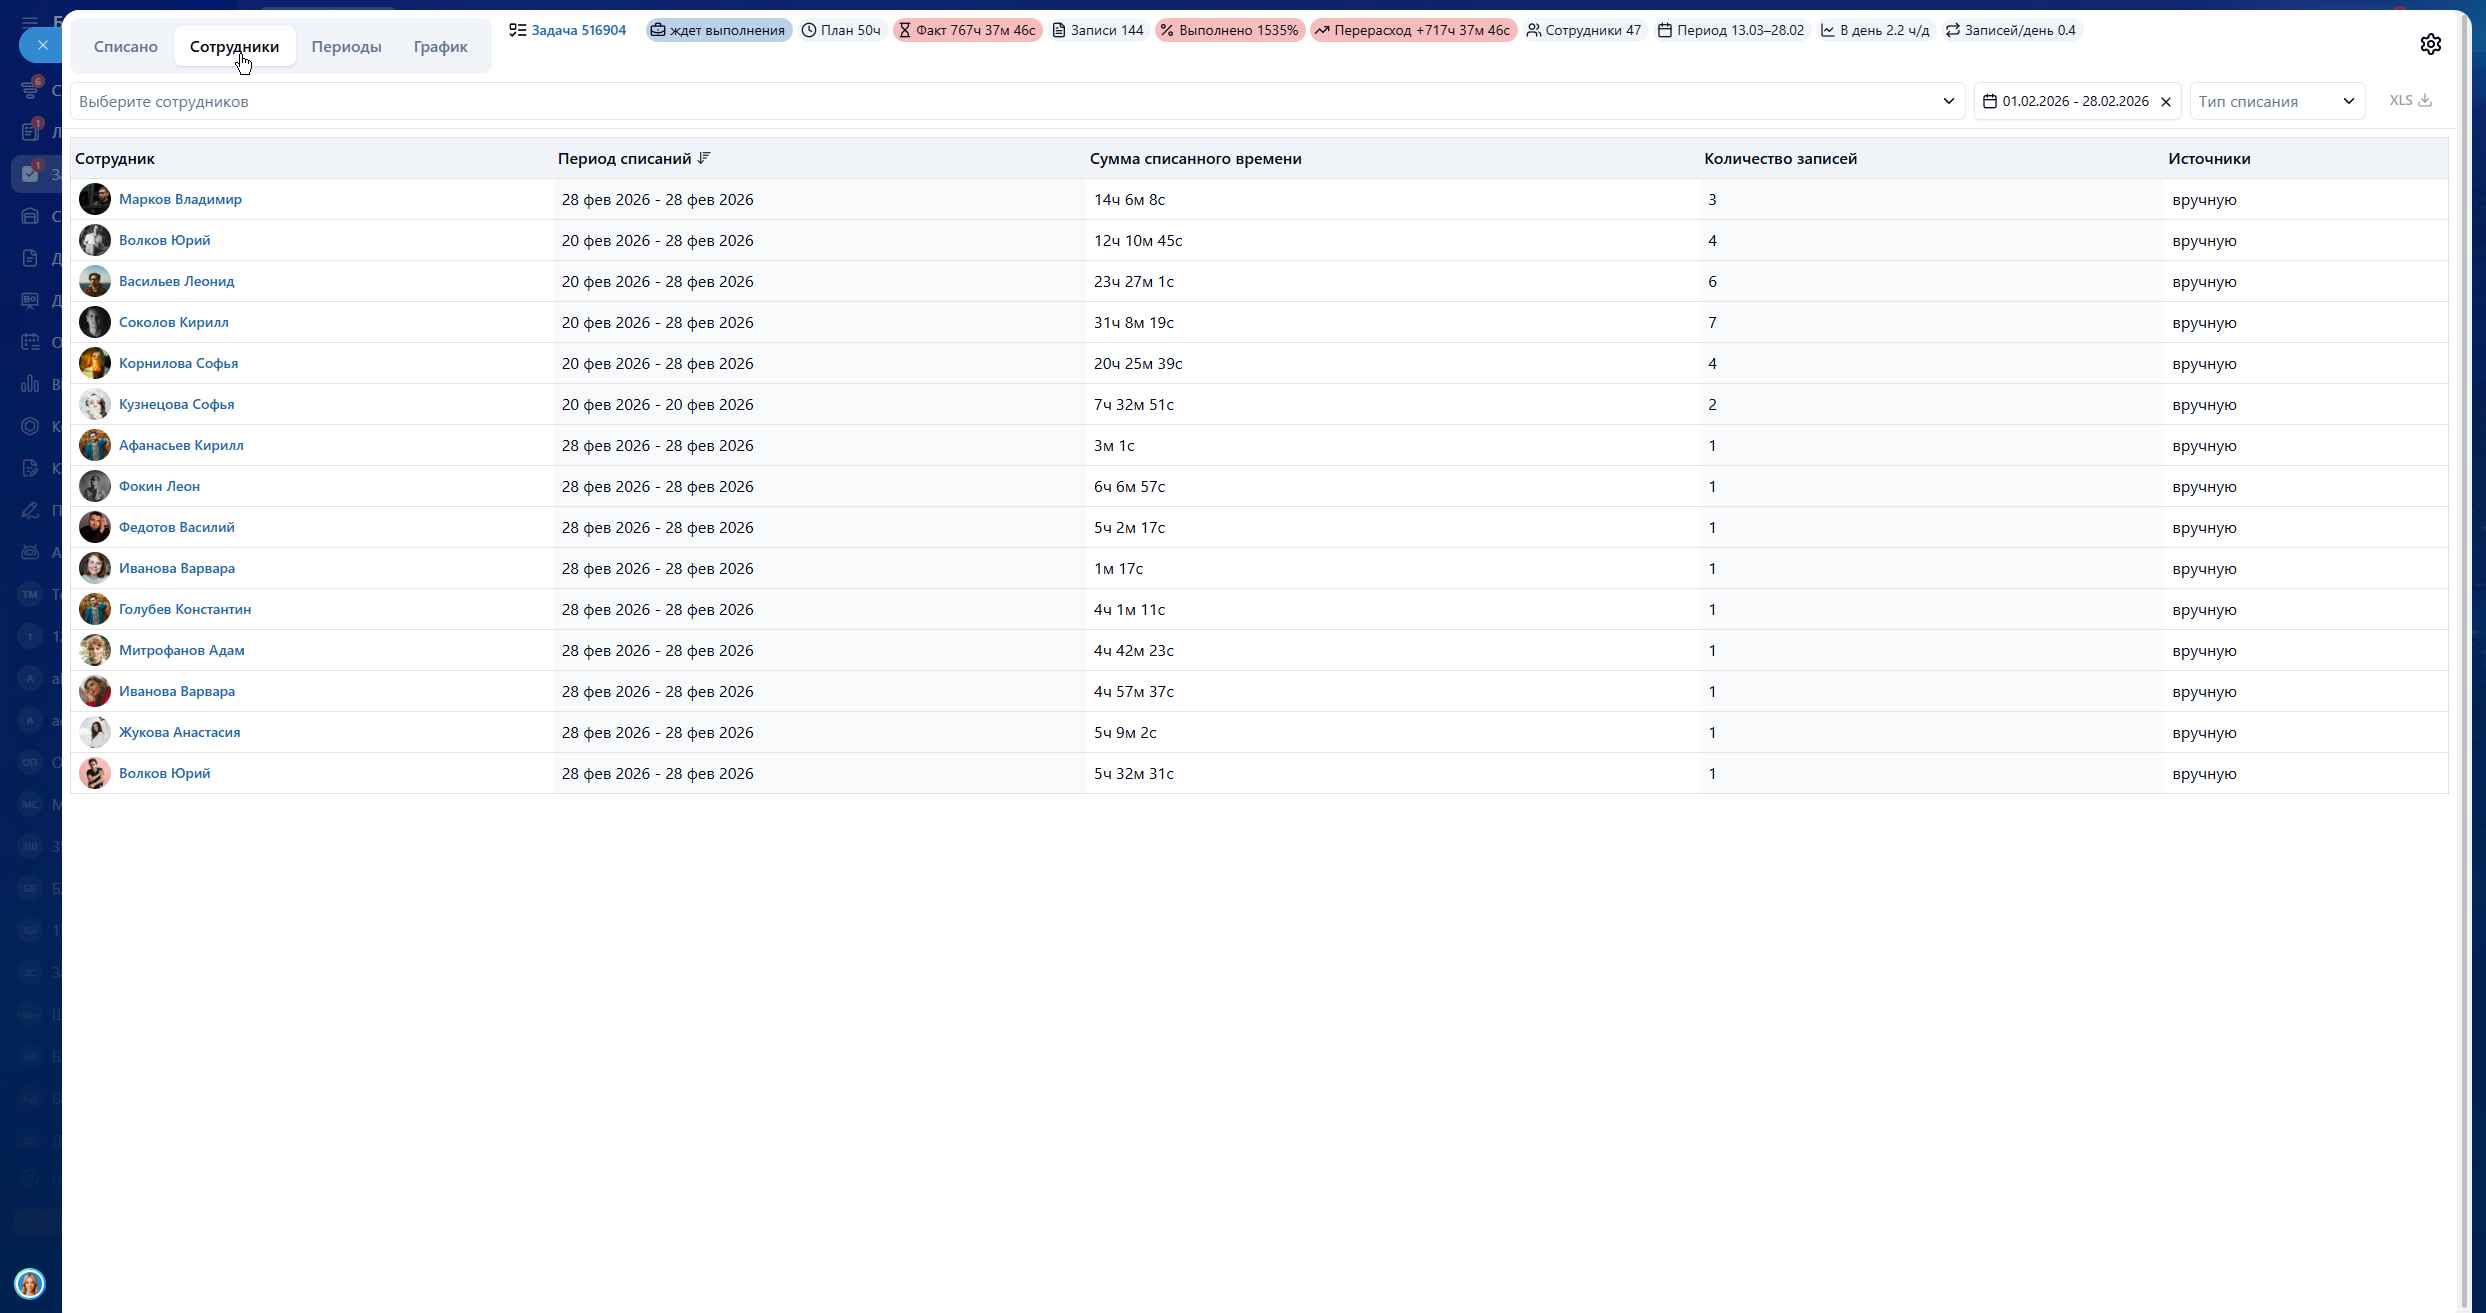Expand the Выберите сотрудников dropdown
The image size is (2486, 1313).
[1948, 101]
